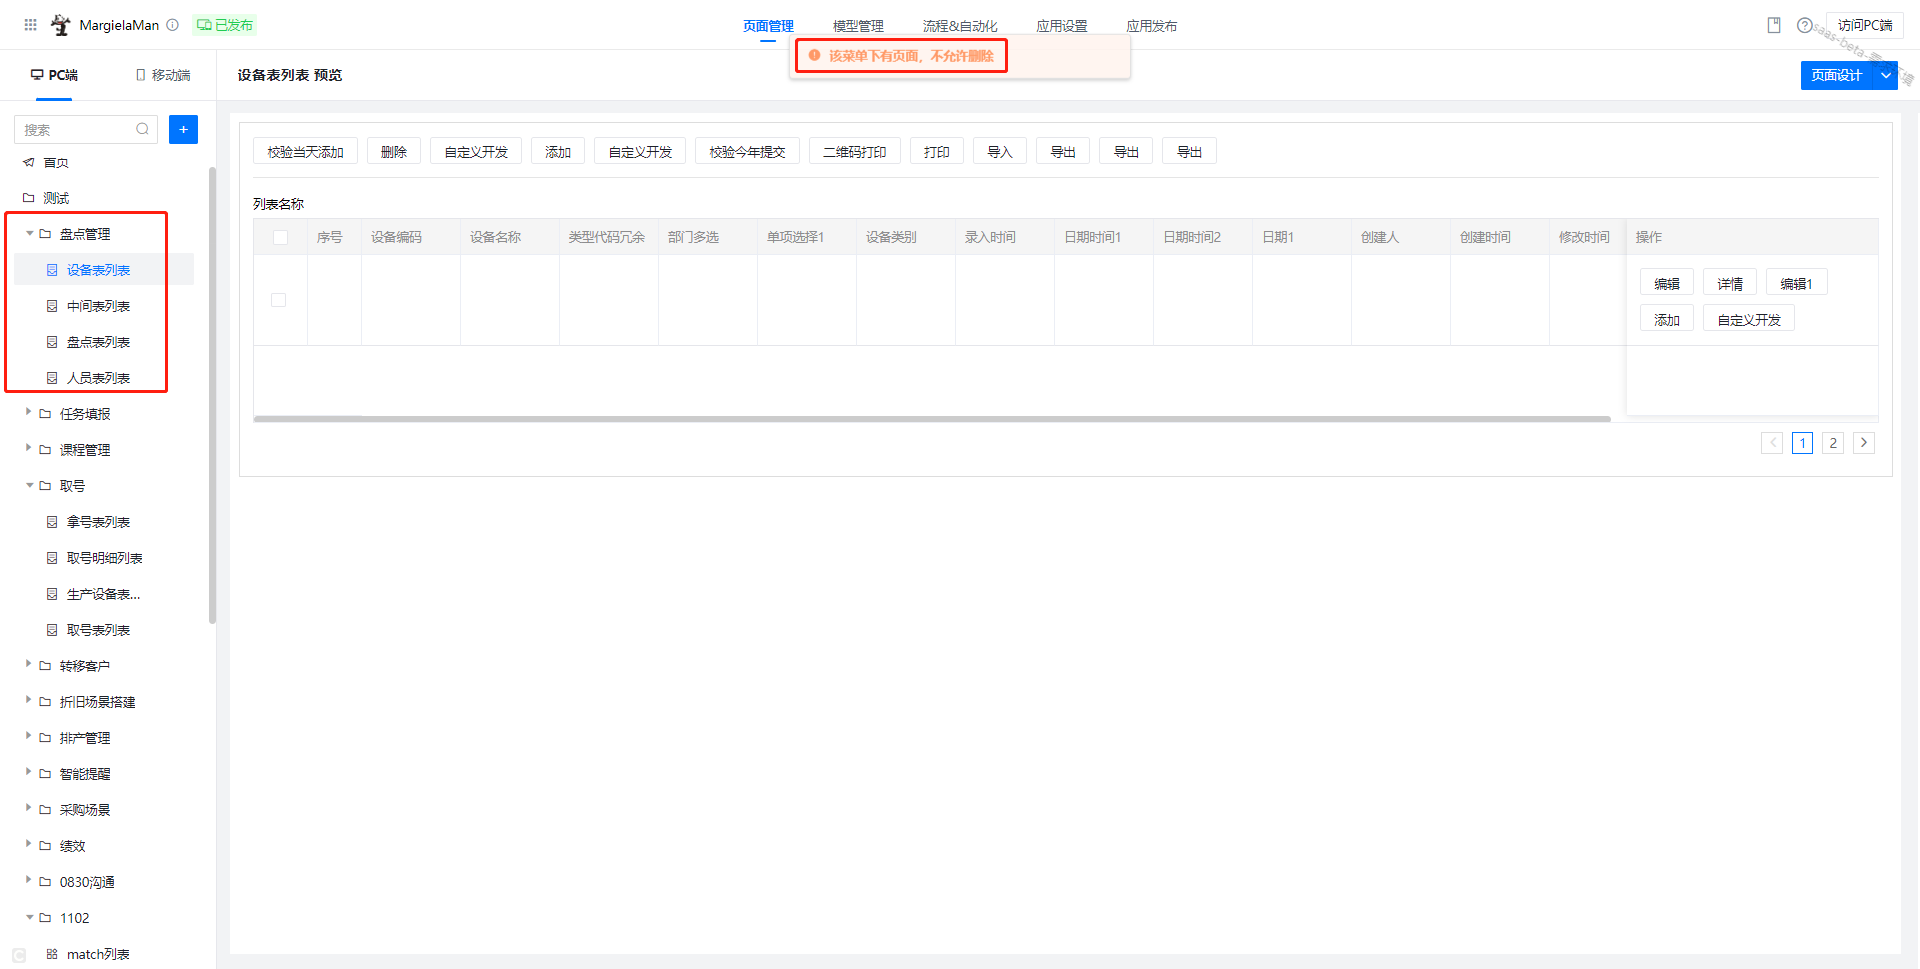The width and height of the screenshot is (1920, 969).
Task: Collapse the 盘点管理 folder
Action: pyautogui.click(x=29, y=234)
